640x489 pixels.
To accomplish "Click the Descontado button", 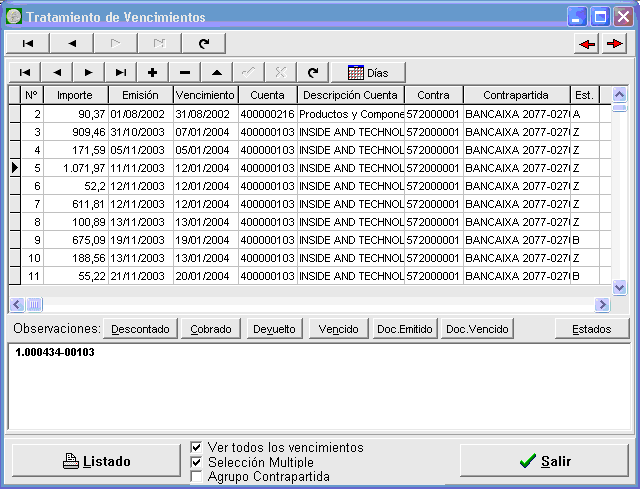I will click(140, 329).
